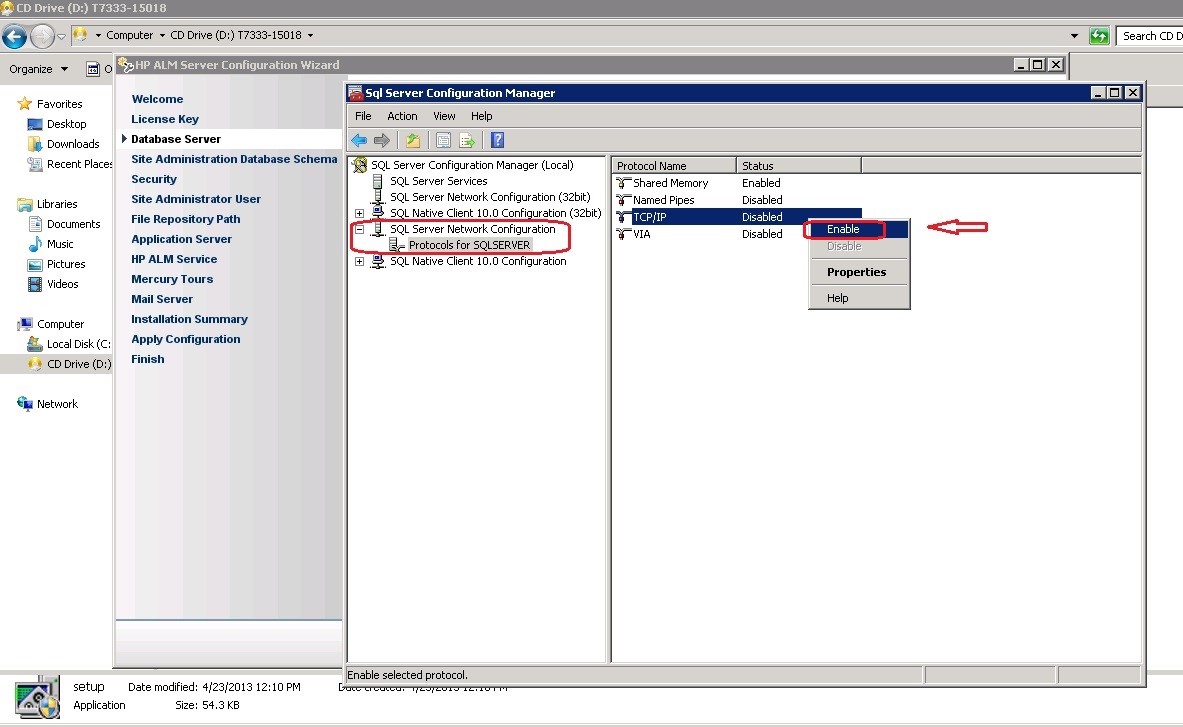Click the VIA protocol icon

(623, 234)
